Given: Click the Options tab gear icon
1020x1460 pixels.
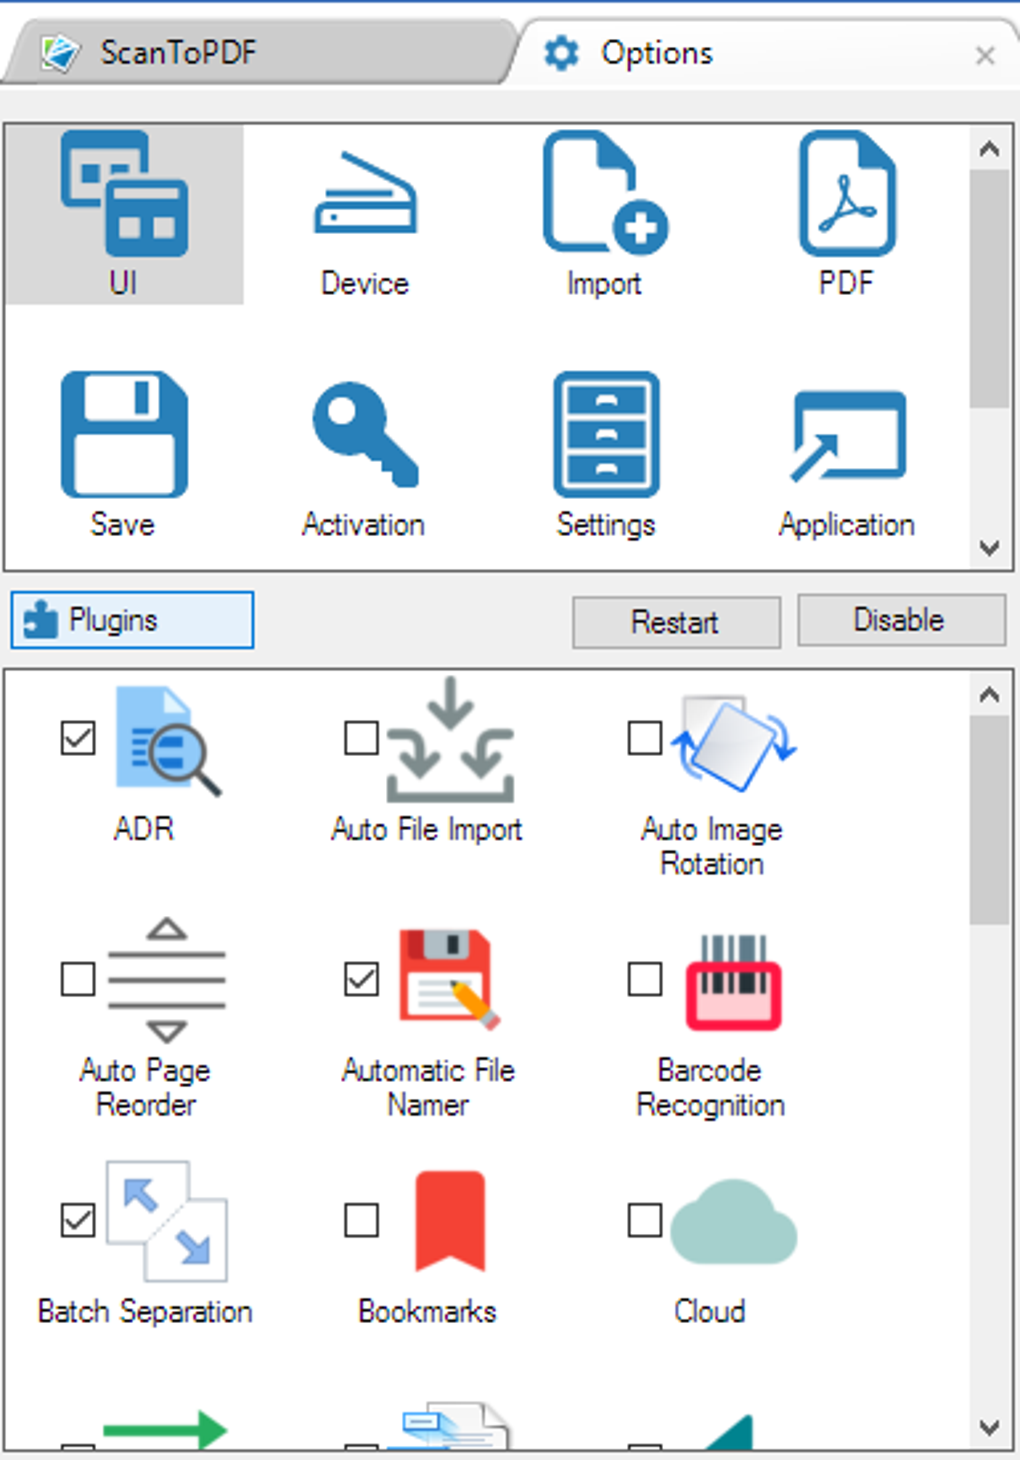Looking at the screenshot, I should (x=561, y=53).
